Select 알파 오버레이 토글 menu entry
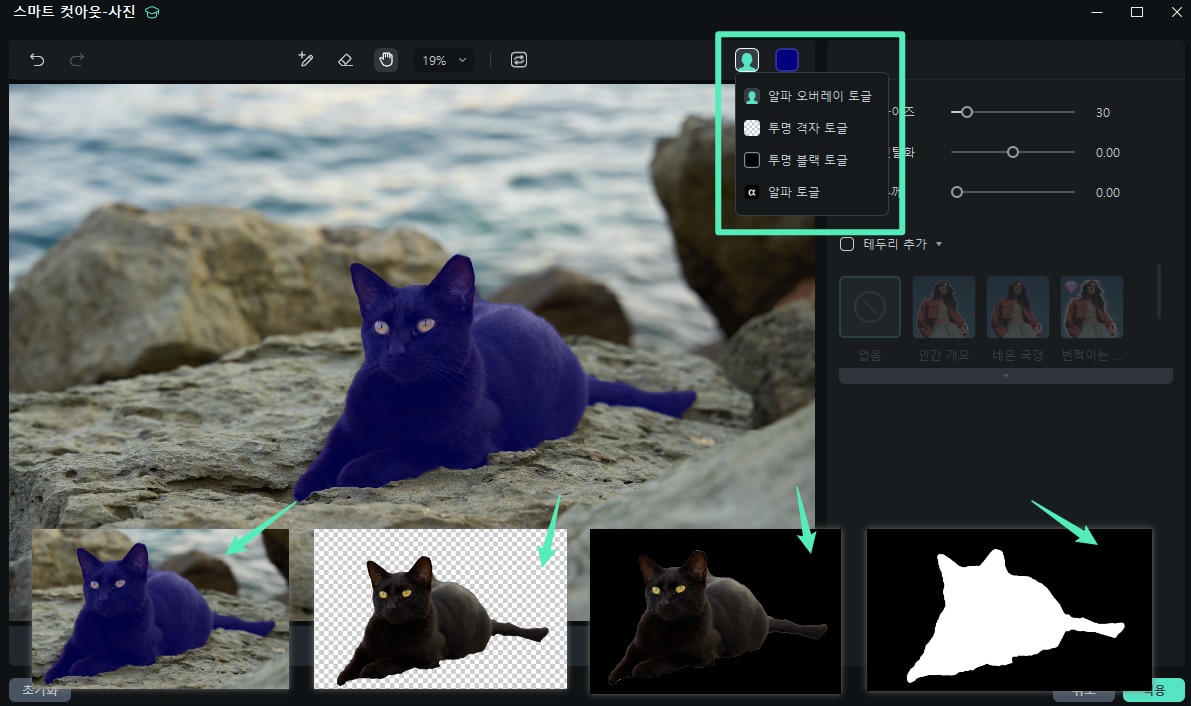The width and height of the screenshot is (1191, 706). point(808,96)
